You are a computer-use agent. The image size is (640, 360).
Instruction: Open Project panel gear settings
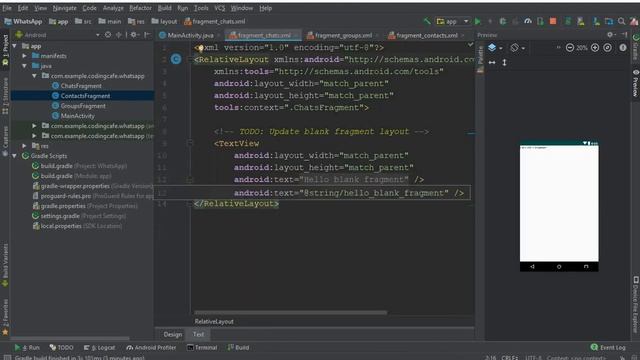[134, 35]
